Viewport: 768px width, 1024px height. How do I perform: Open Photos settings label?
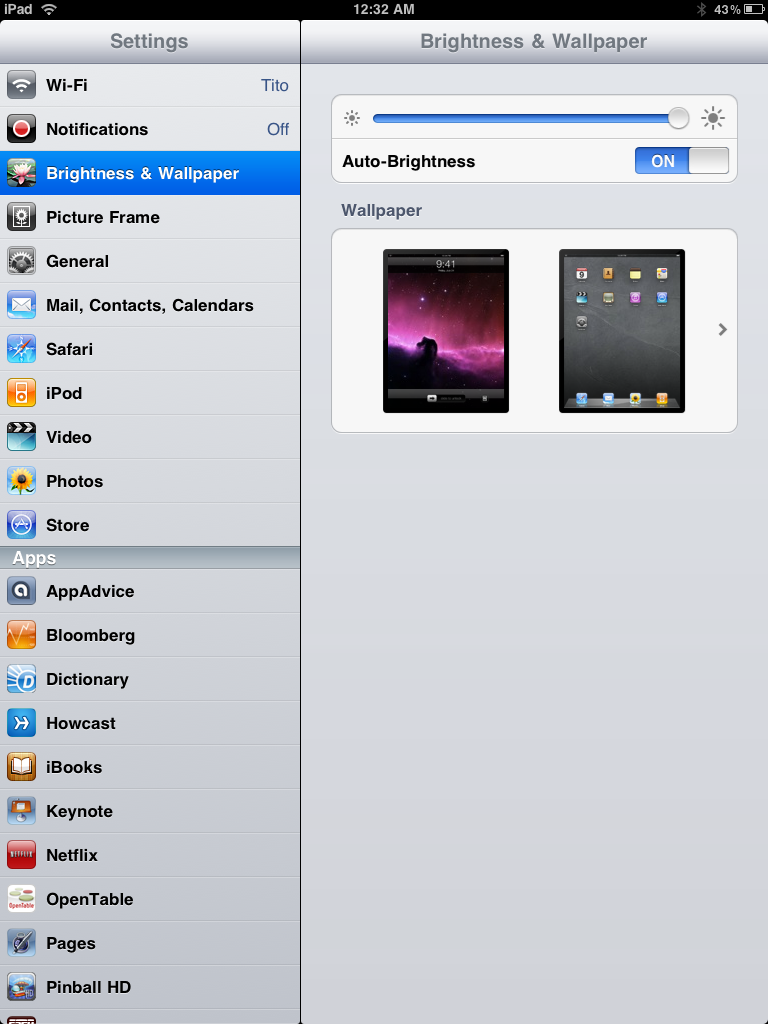tap(74, 481)
